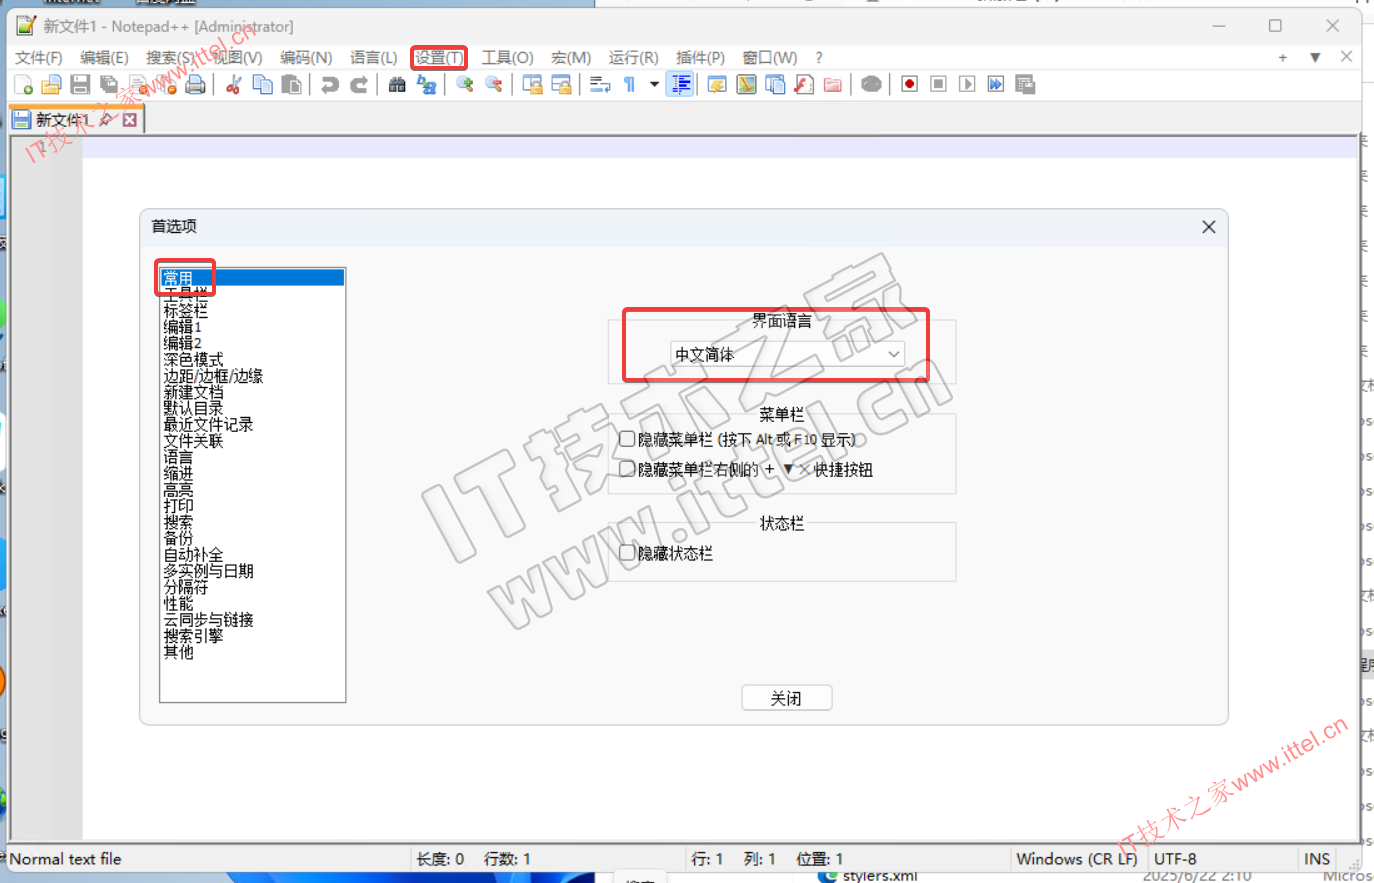Tick the 隐藏状态栏 checkbox
The image size is (1374, 883).
tap(627, 553)
